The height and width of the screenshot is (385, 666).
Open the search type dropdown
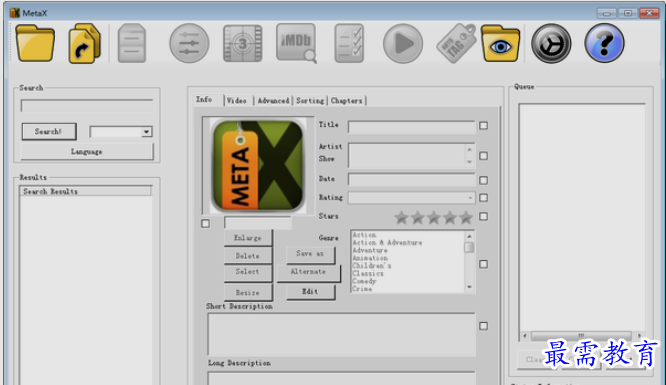point(146,132)
